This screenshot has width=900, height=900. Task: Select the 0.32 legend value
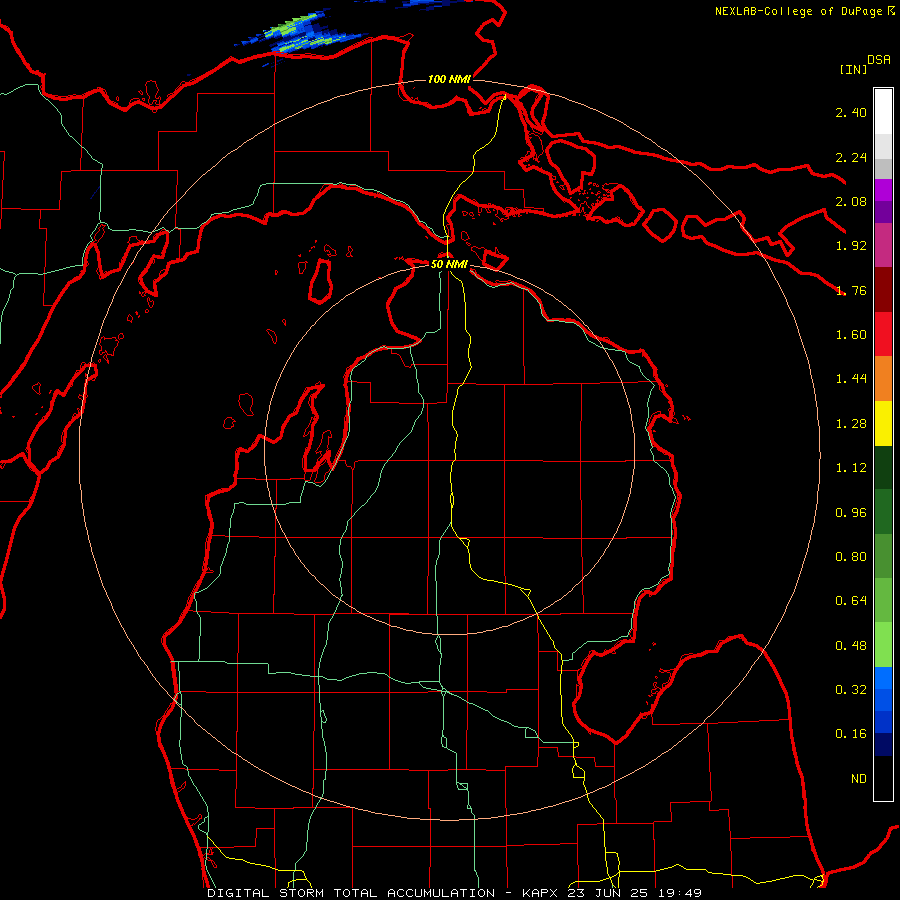(851, 690)
